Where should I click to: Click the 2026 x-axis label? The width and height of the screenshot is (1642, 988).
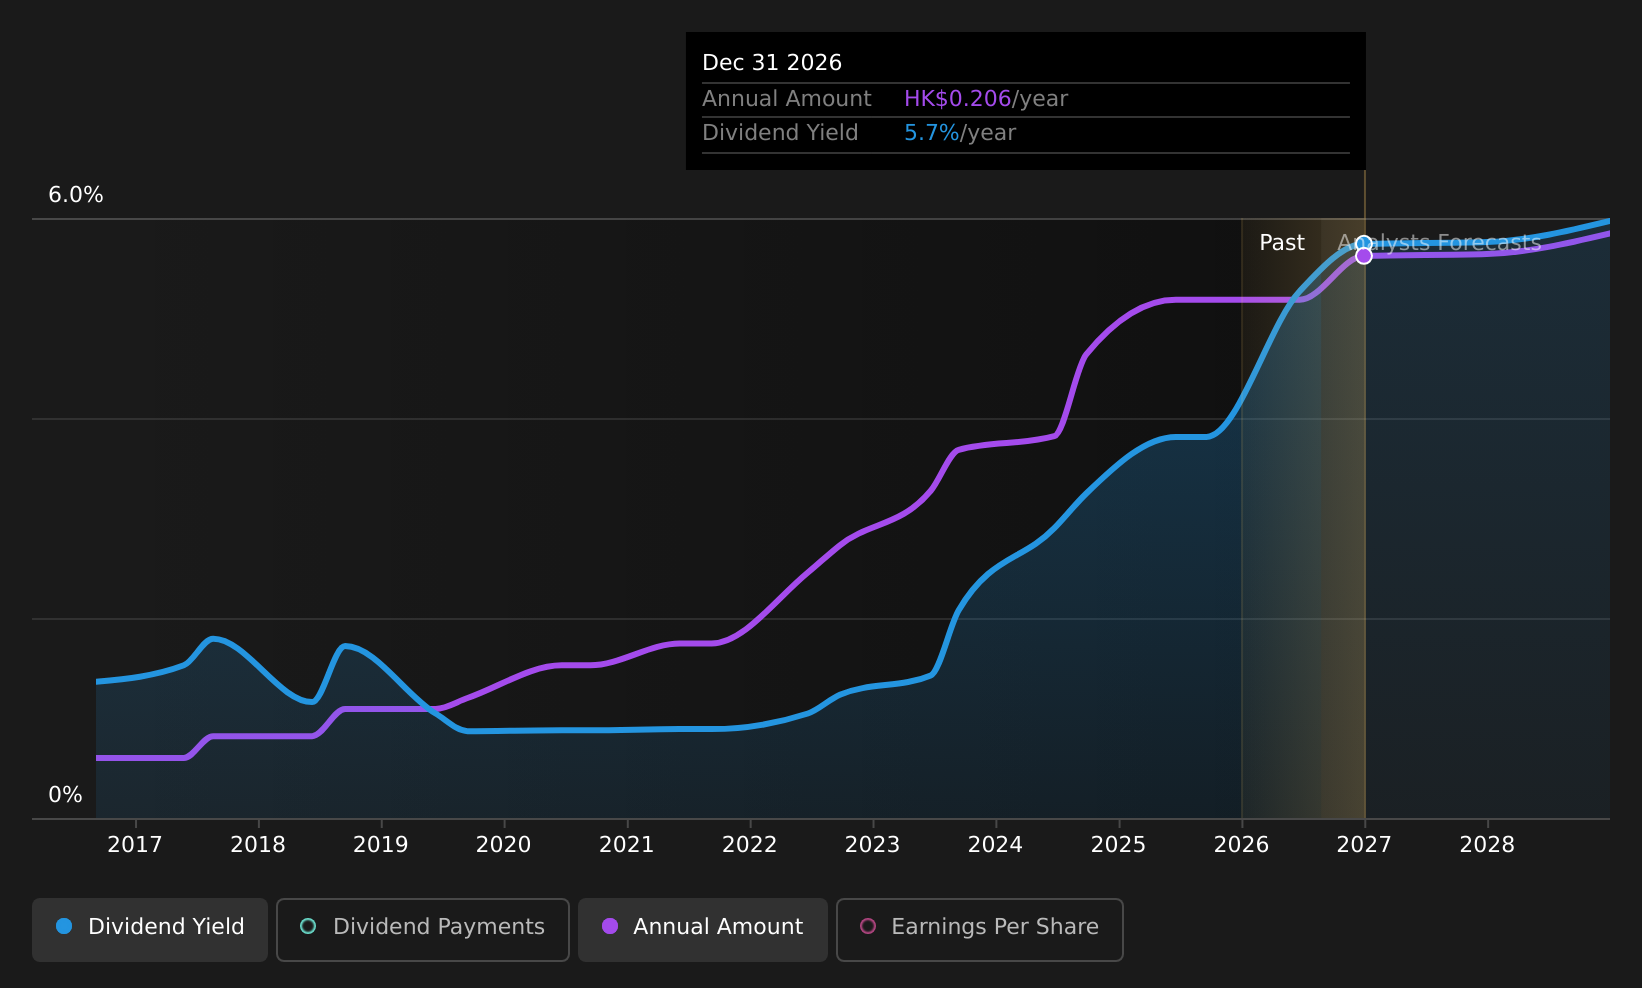(x=1242, y=845)
